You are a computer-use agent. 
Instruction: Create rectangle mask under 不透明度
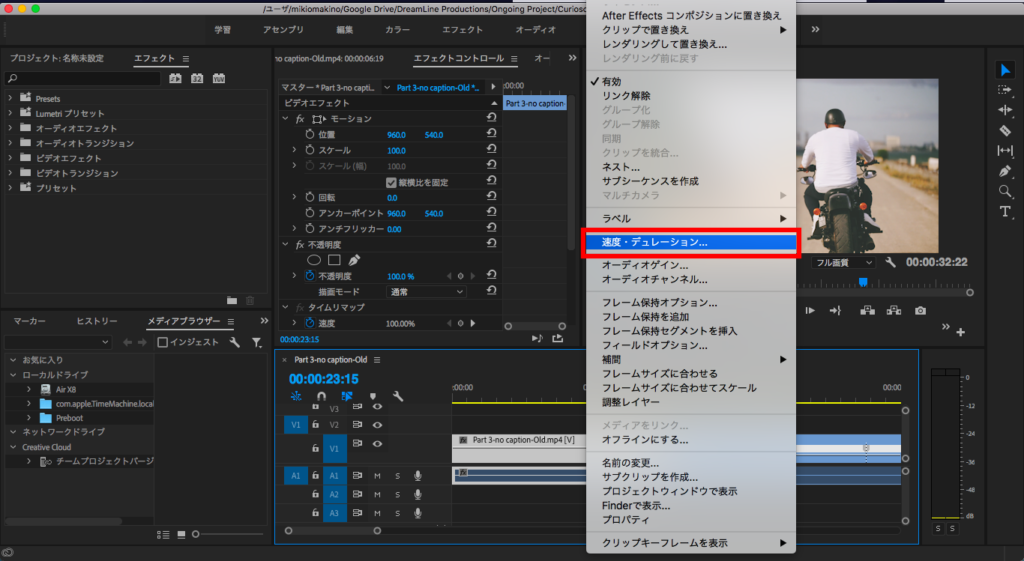334,260
